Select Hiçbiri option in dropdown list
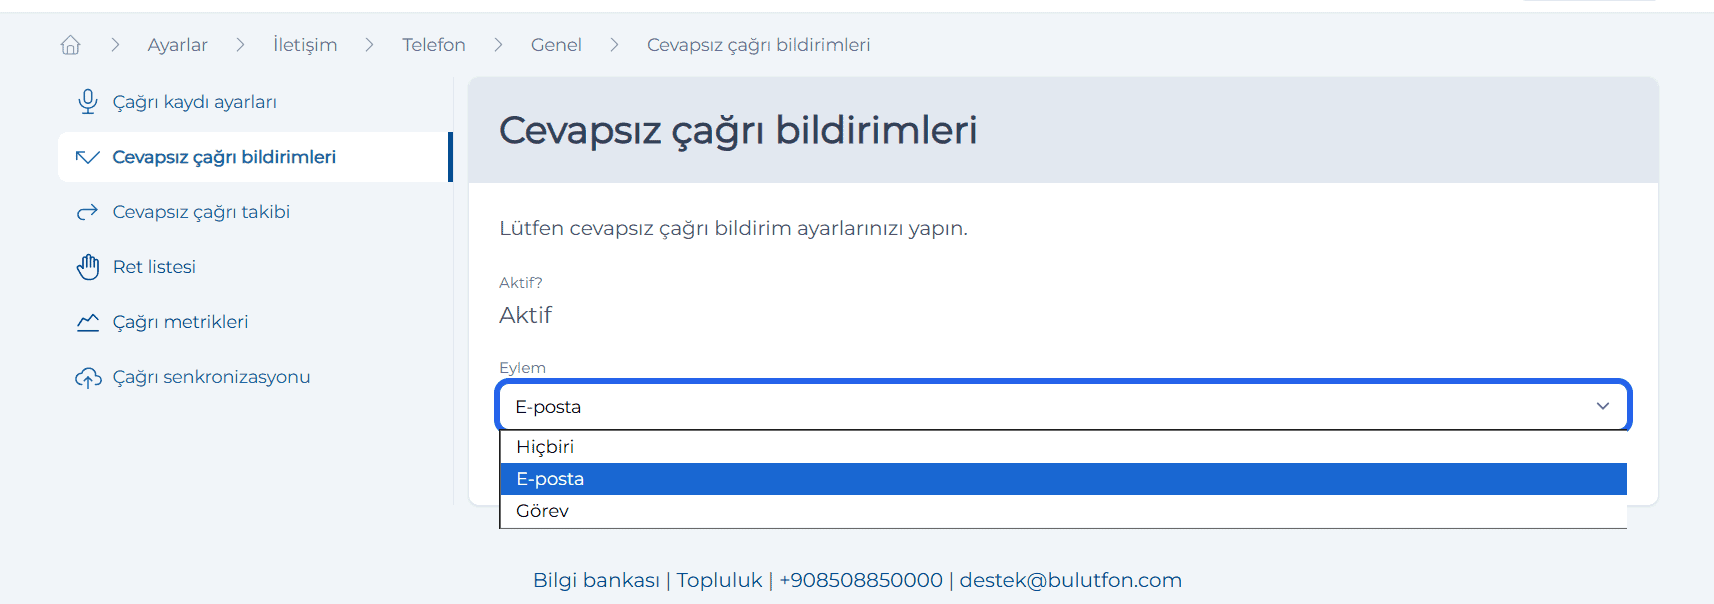Viewport: 1714px width, 604px height. (545, 447)
